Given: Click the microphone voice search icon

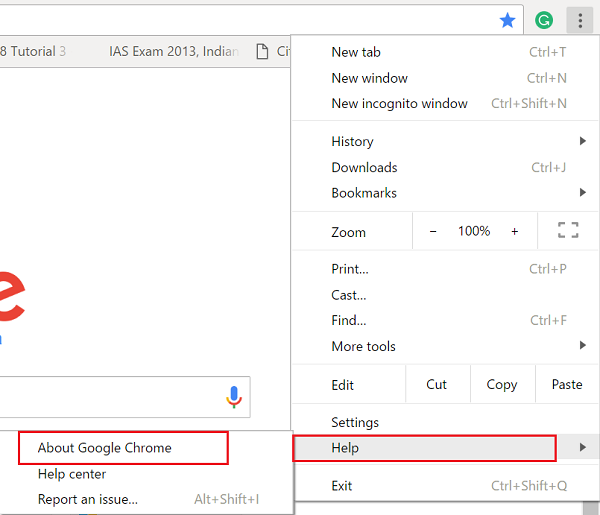Looking at the screenshot, I should click(234, 397).
